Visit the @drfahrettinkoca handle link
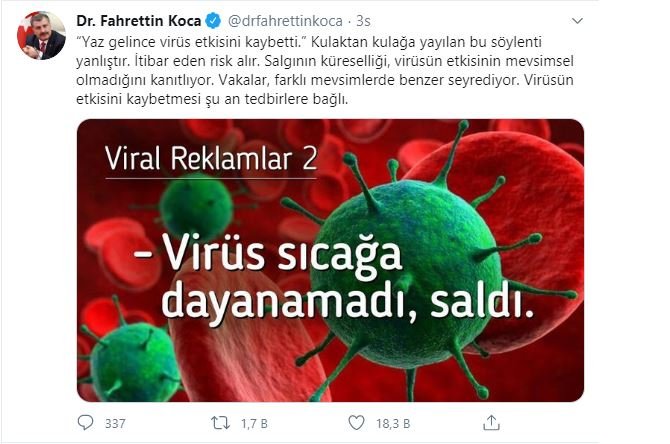670x444 pixels. (285, 21)
